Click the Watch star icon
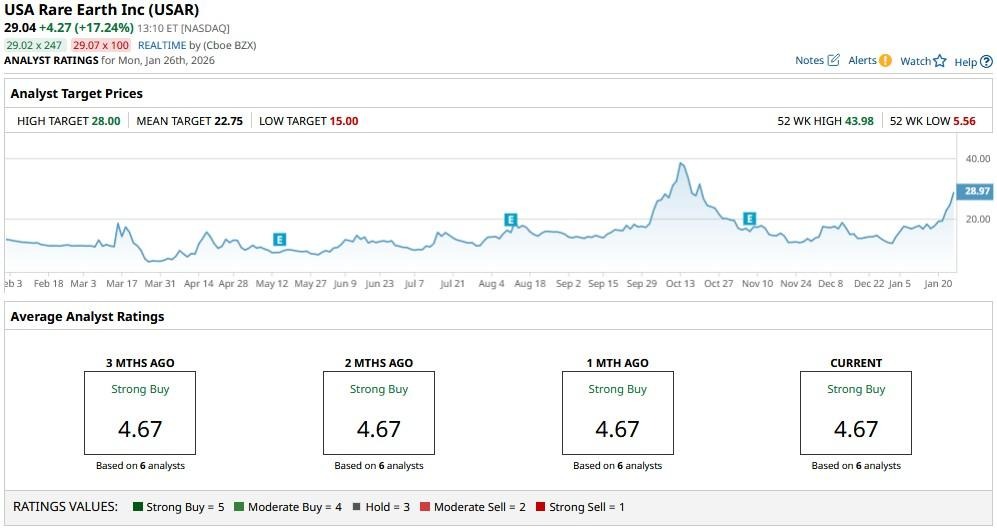This screenshot has height=529, width=997. tap(940, 61)
